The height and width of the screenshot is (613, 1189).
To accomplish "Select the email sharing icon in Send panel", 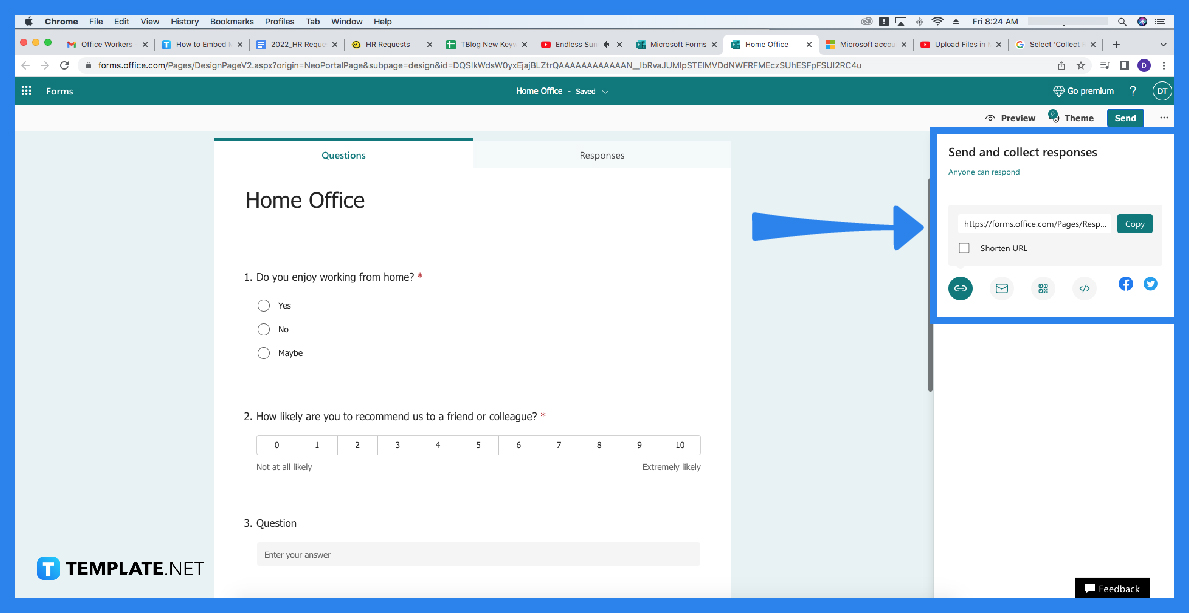I will pos(1001,288).
